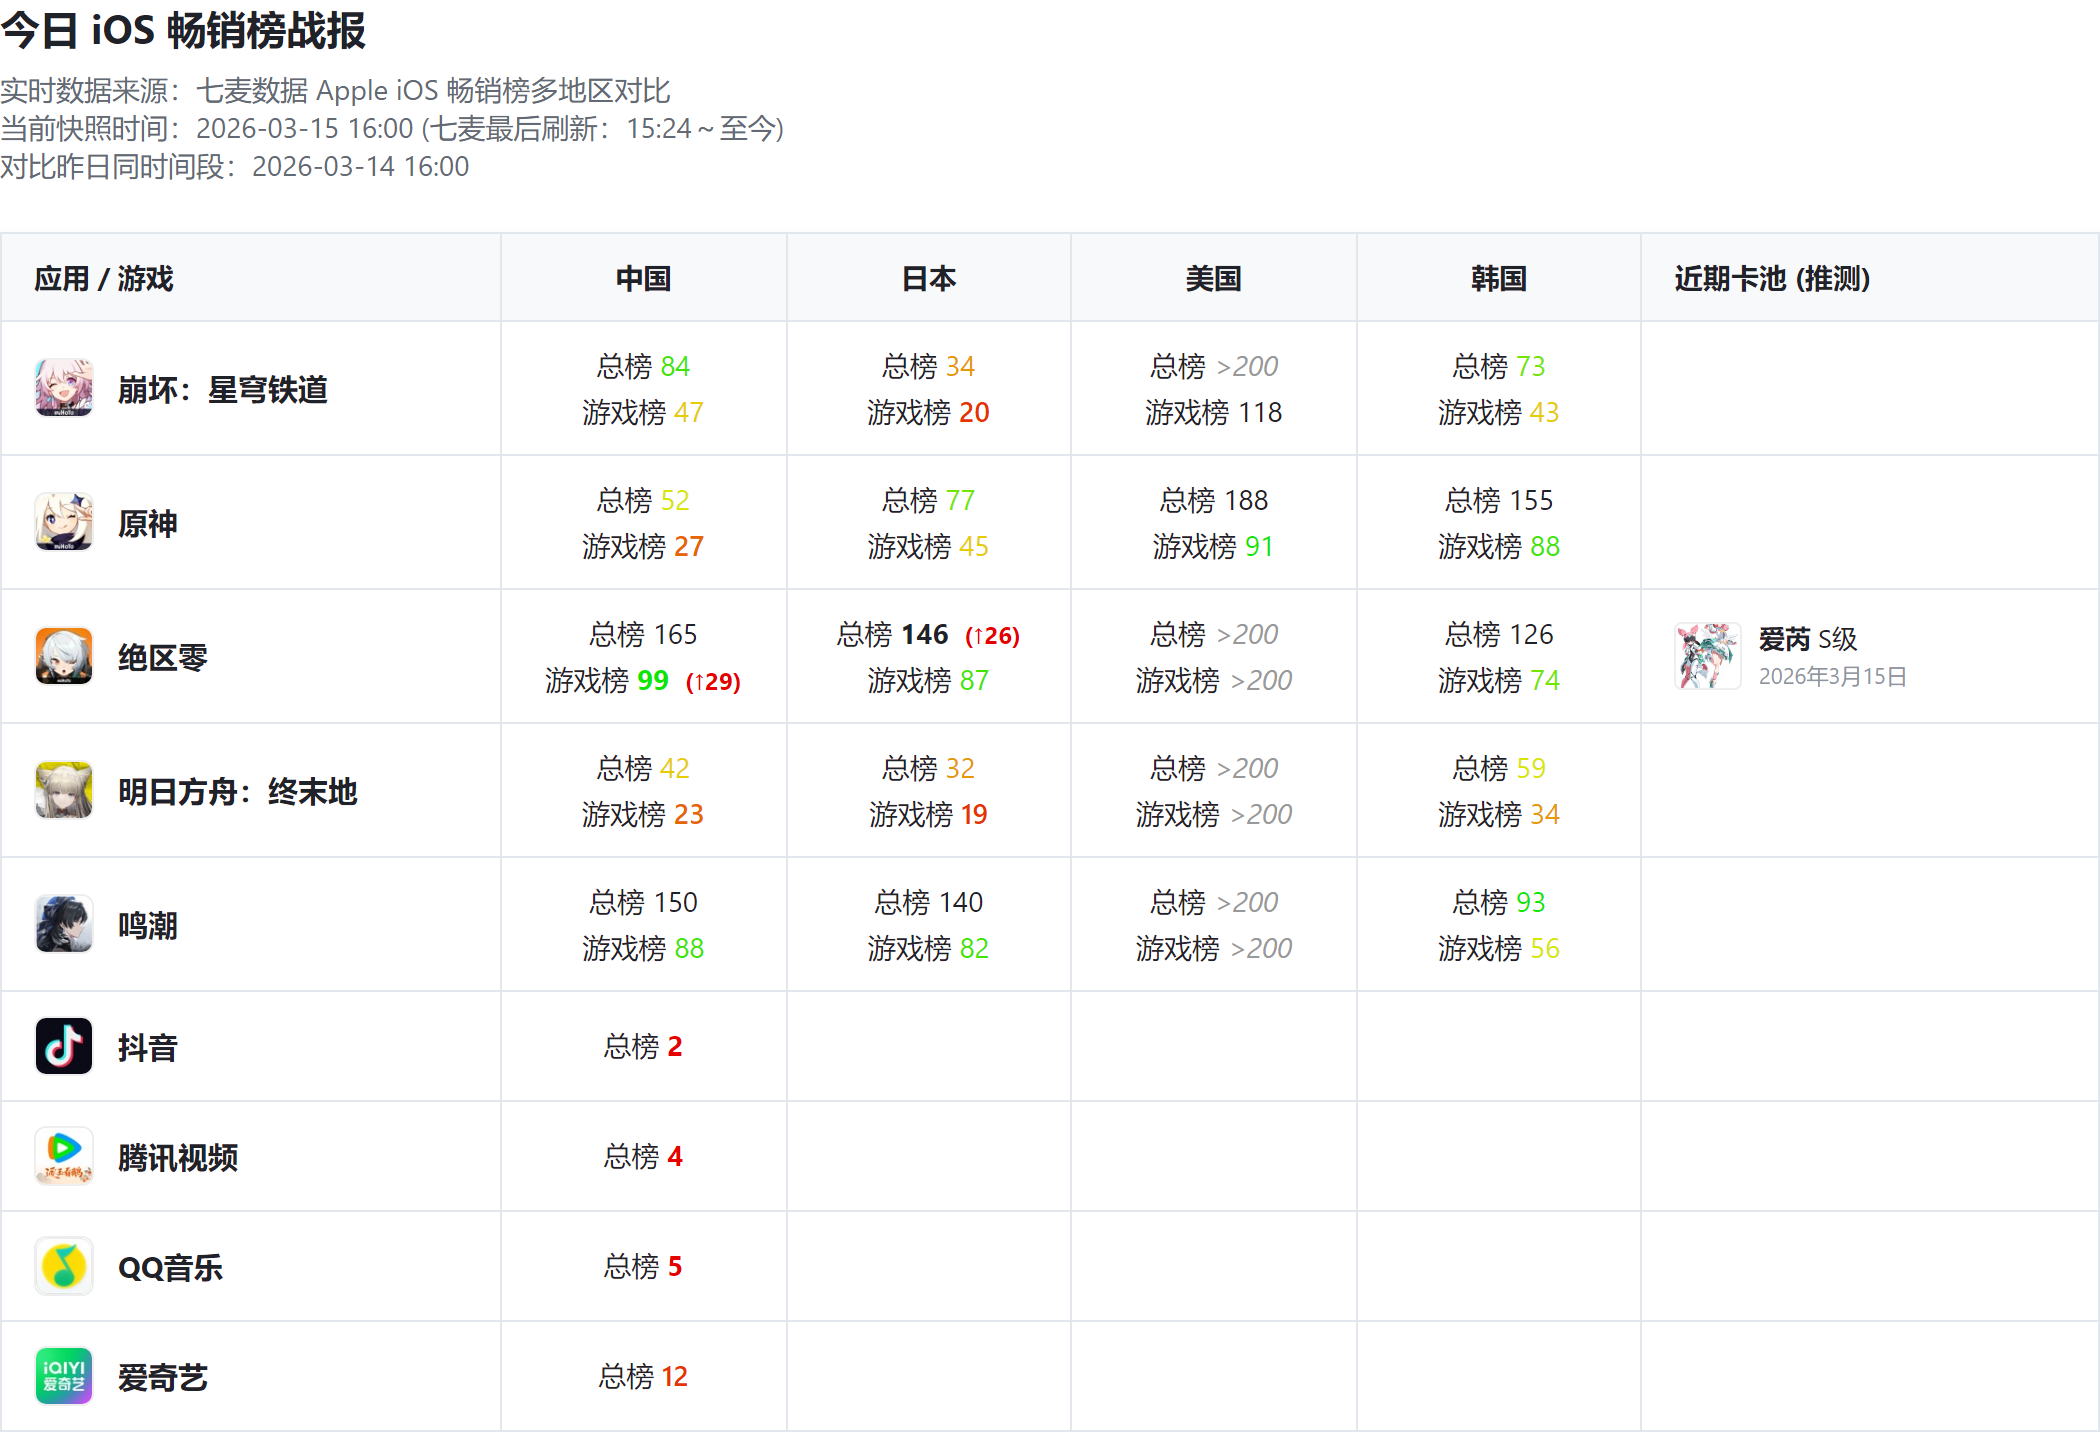Click the 腾讯视频 app icon
2100x1432 pixels.
(64, 1156)
